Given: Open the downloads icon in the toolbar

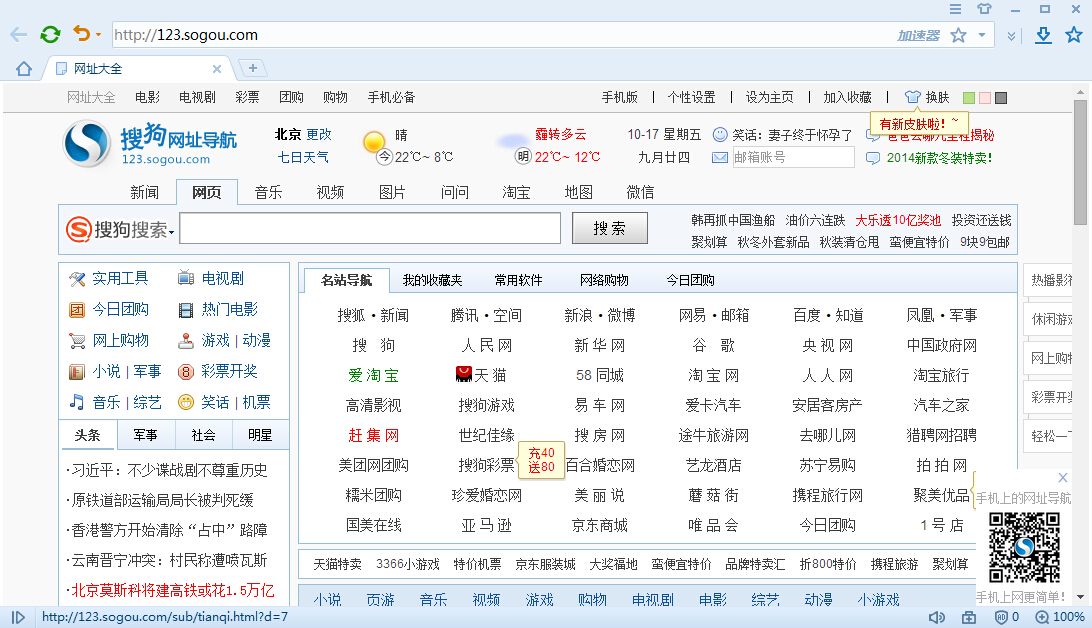Looking at the screenshot, I should (x=1043, y=35).
